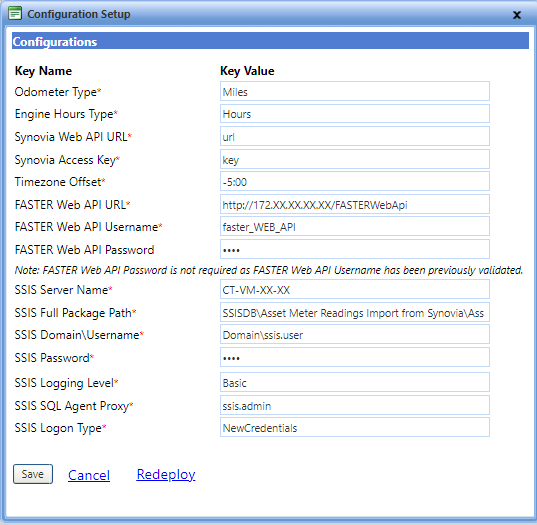This screenshot has width=537, height=525.
Task: Focus the Odometer Type field
Action: 355,91
